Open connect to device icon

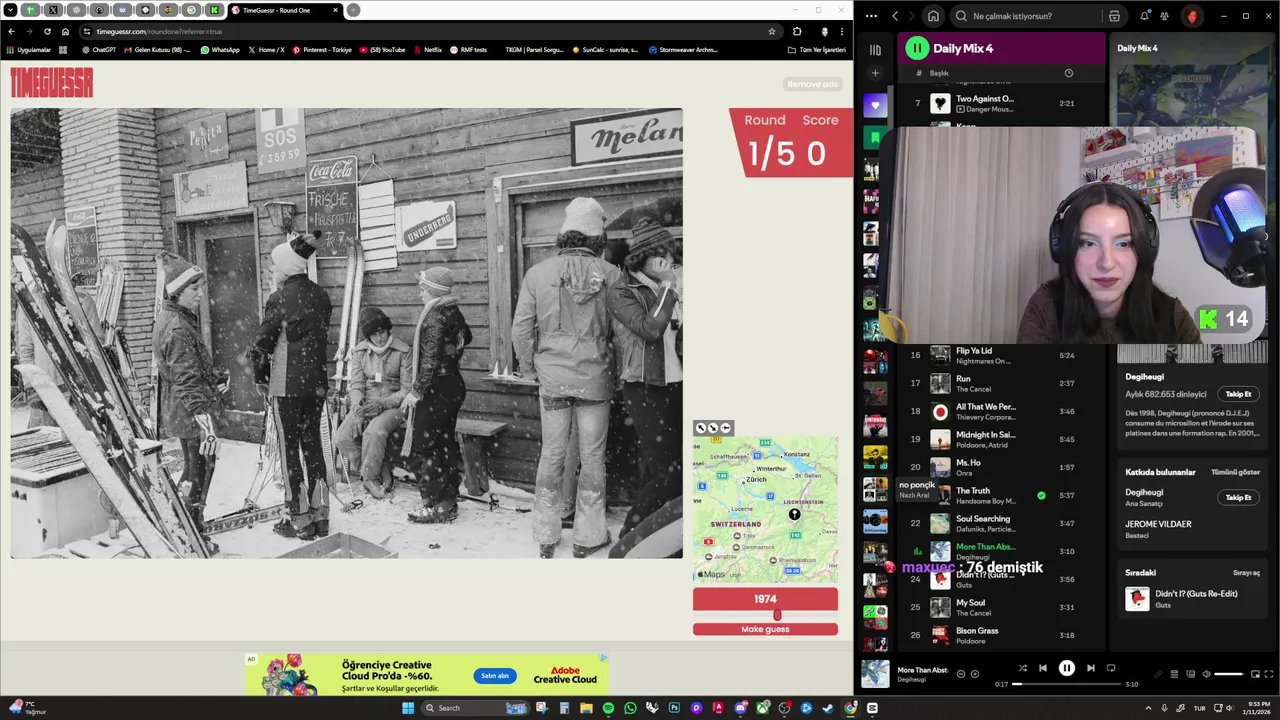tap(1190, 674)
